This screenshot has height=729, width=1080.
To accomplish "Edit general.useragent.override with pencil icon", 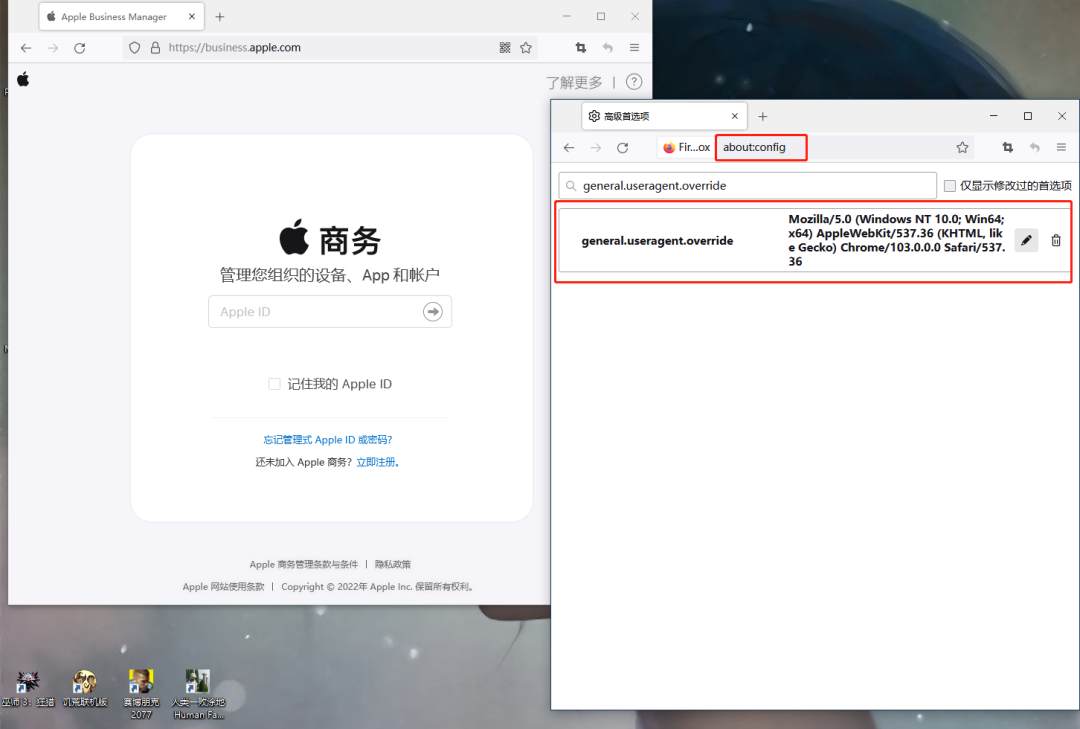I will click(1026, 240).
